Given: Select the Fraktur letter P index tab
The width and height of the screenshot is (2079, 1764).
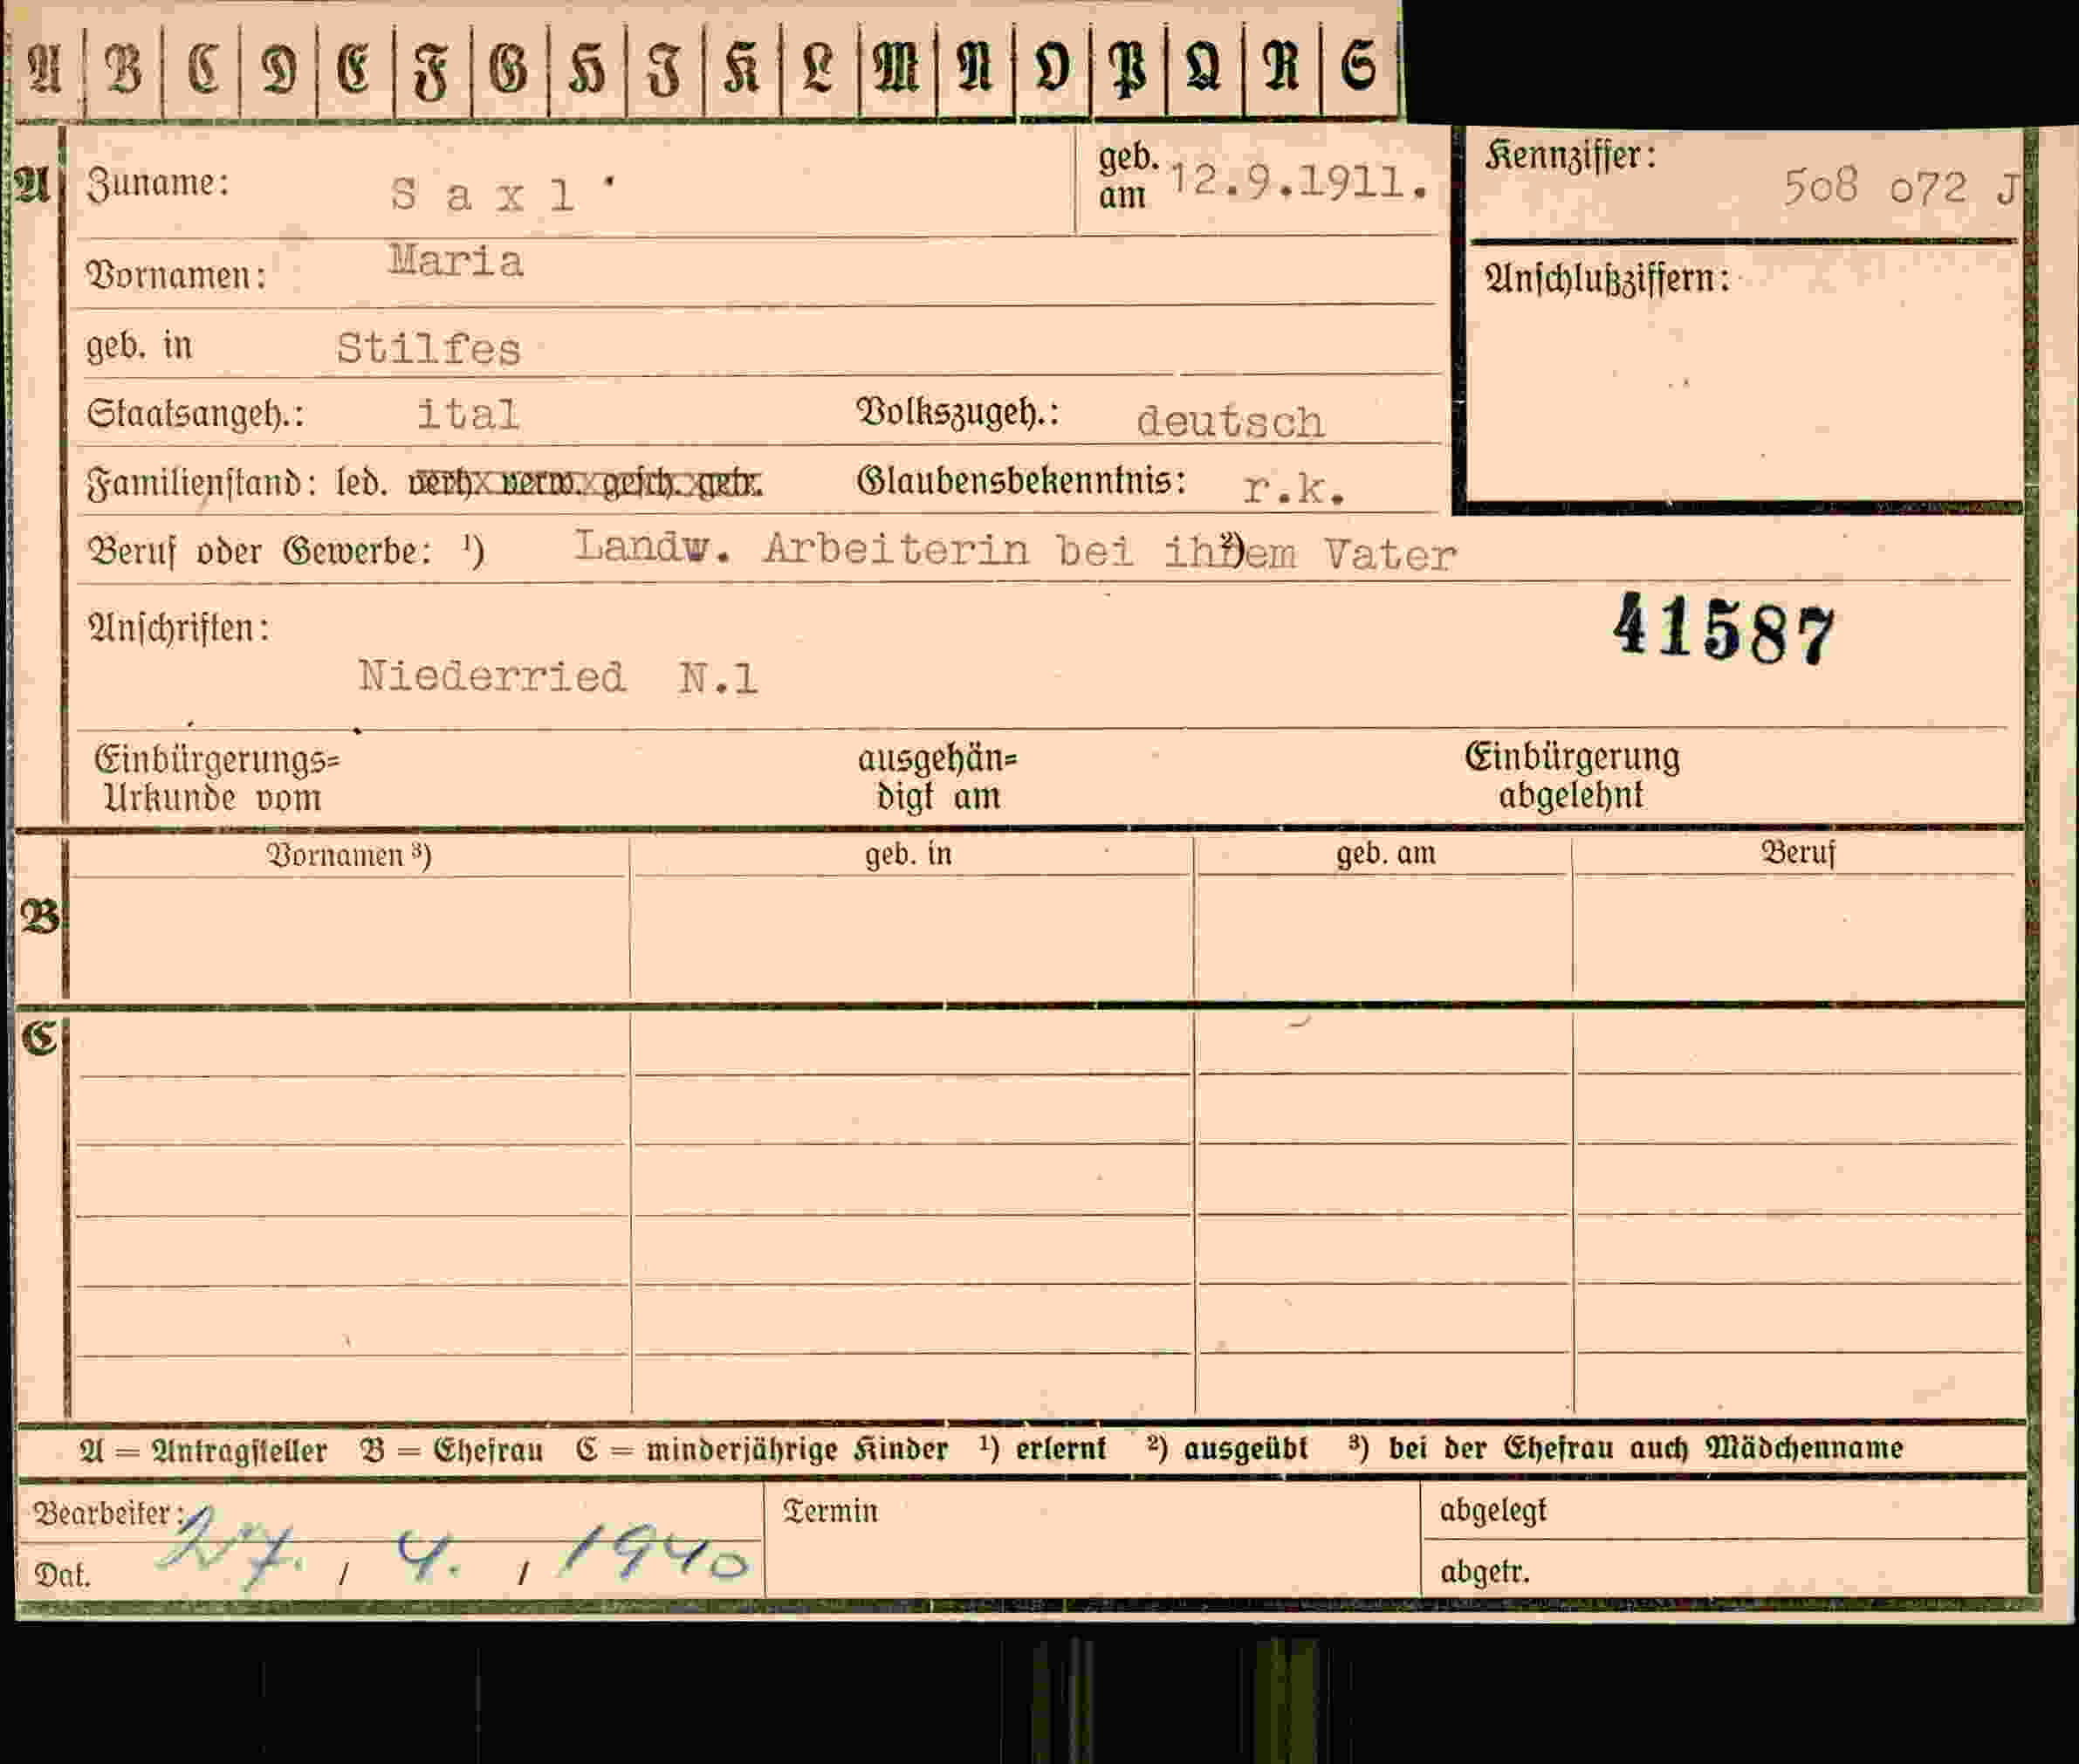Looking at the screenshot, I should (x=1129, y=70).
